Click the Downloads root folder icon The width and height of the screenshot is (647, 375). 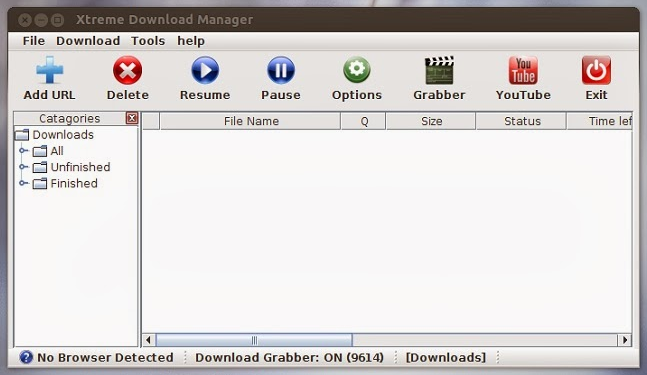point(22,135)
